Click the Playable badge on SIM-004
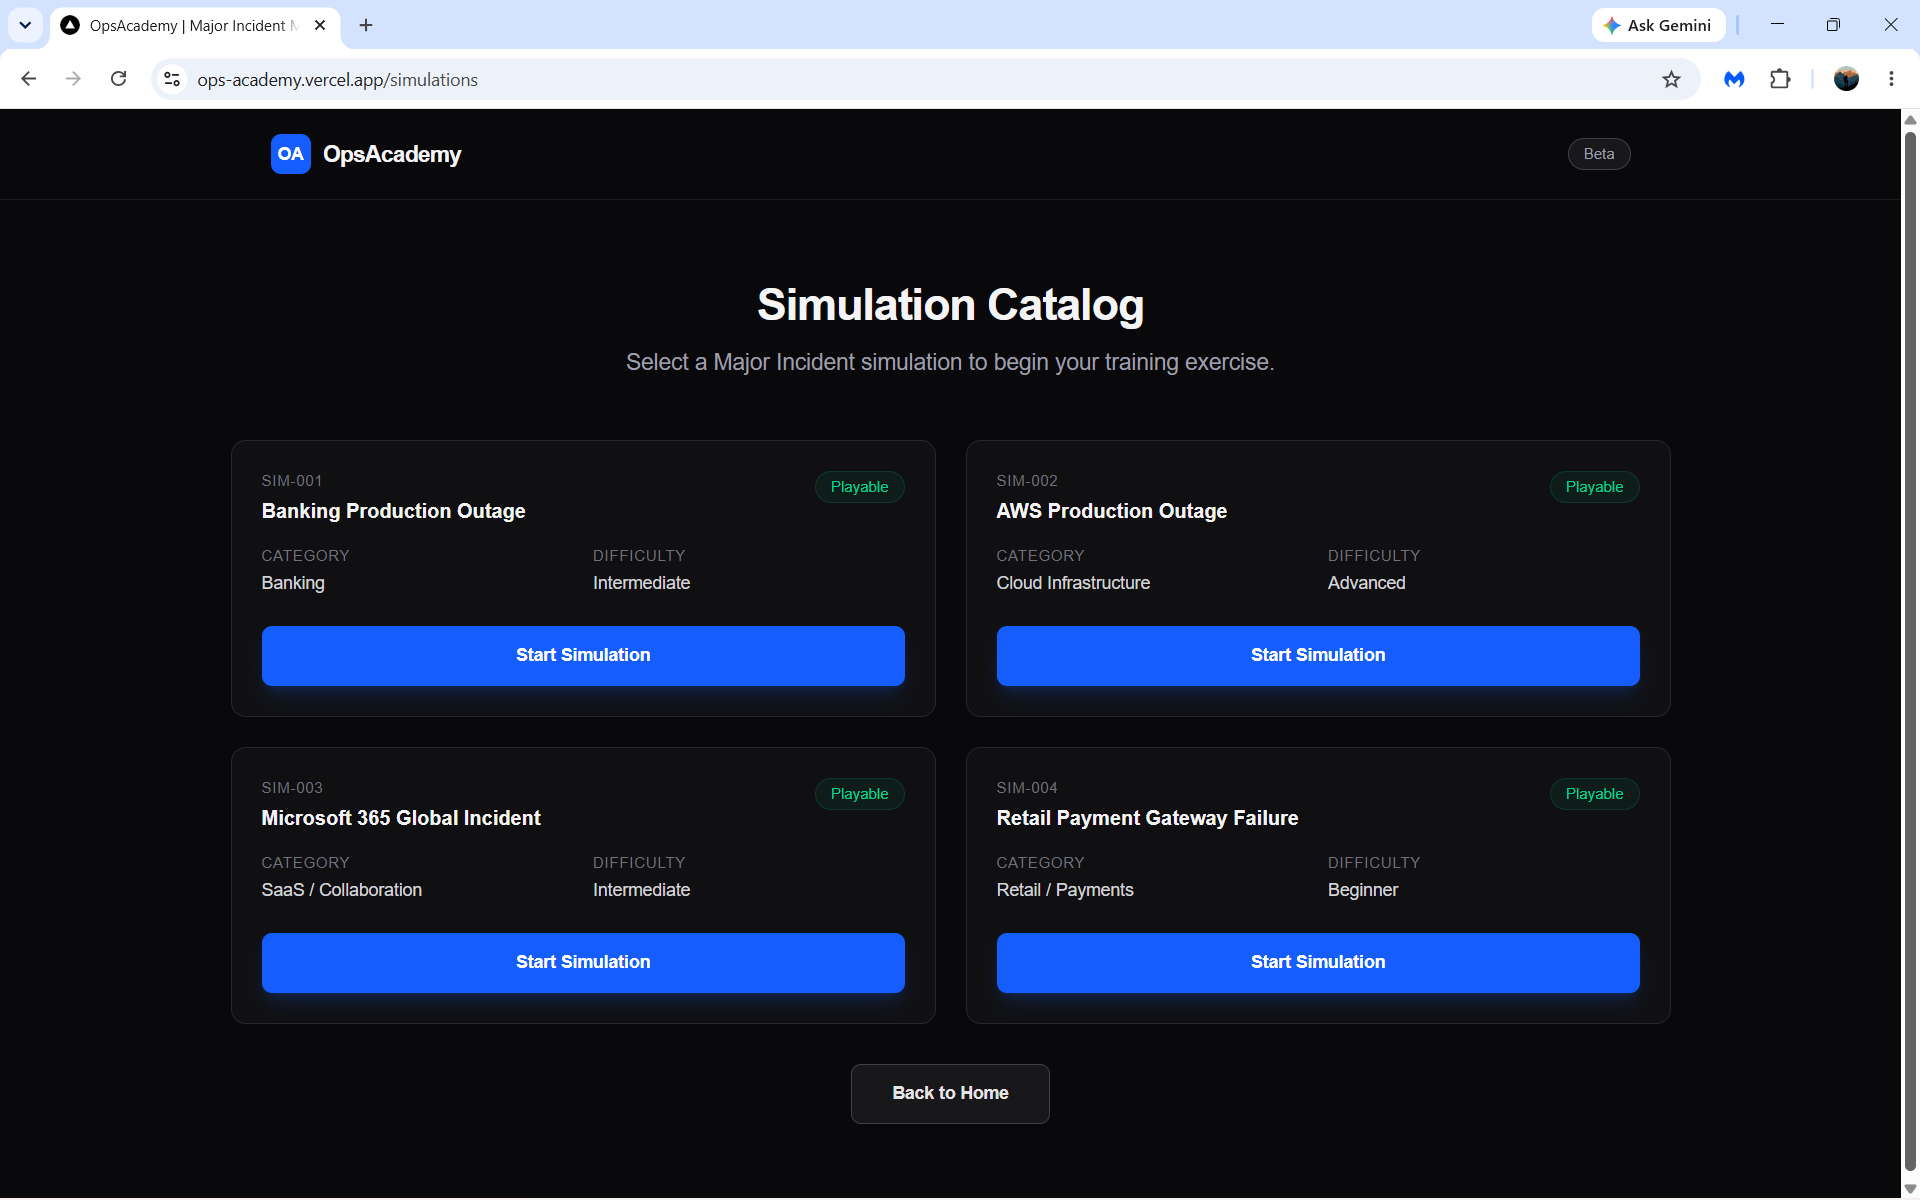The height and width of the screenshot is (1200, 1920). (1594, 794)
